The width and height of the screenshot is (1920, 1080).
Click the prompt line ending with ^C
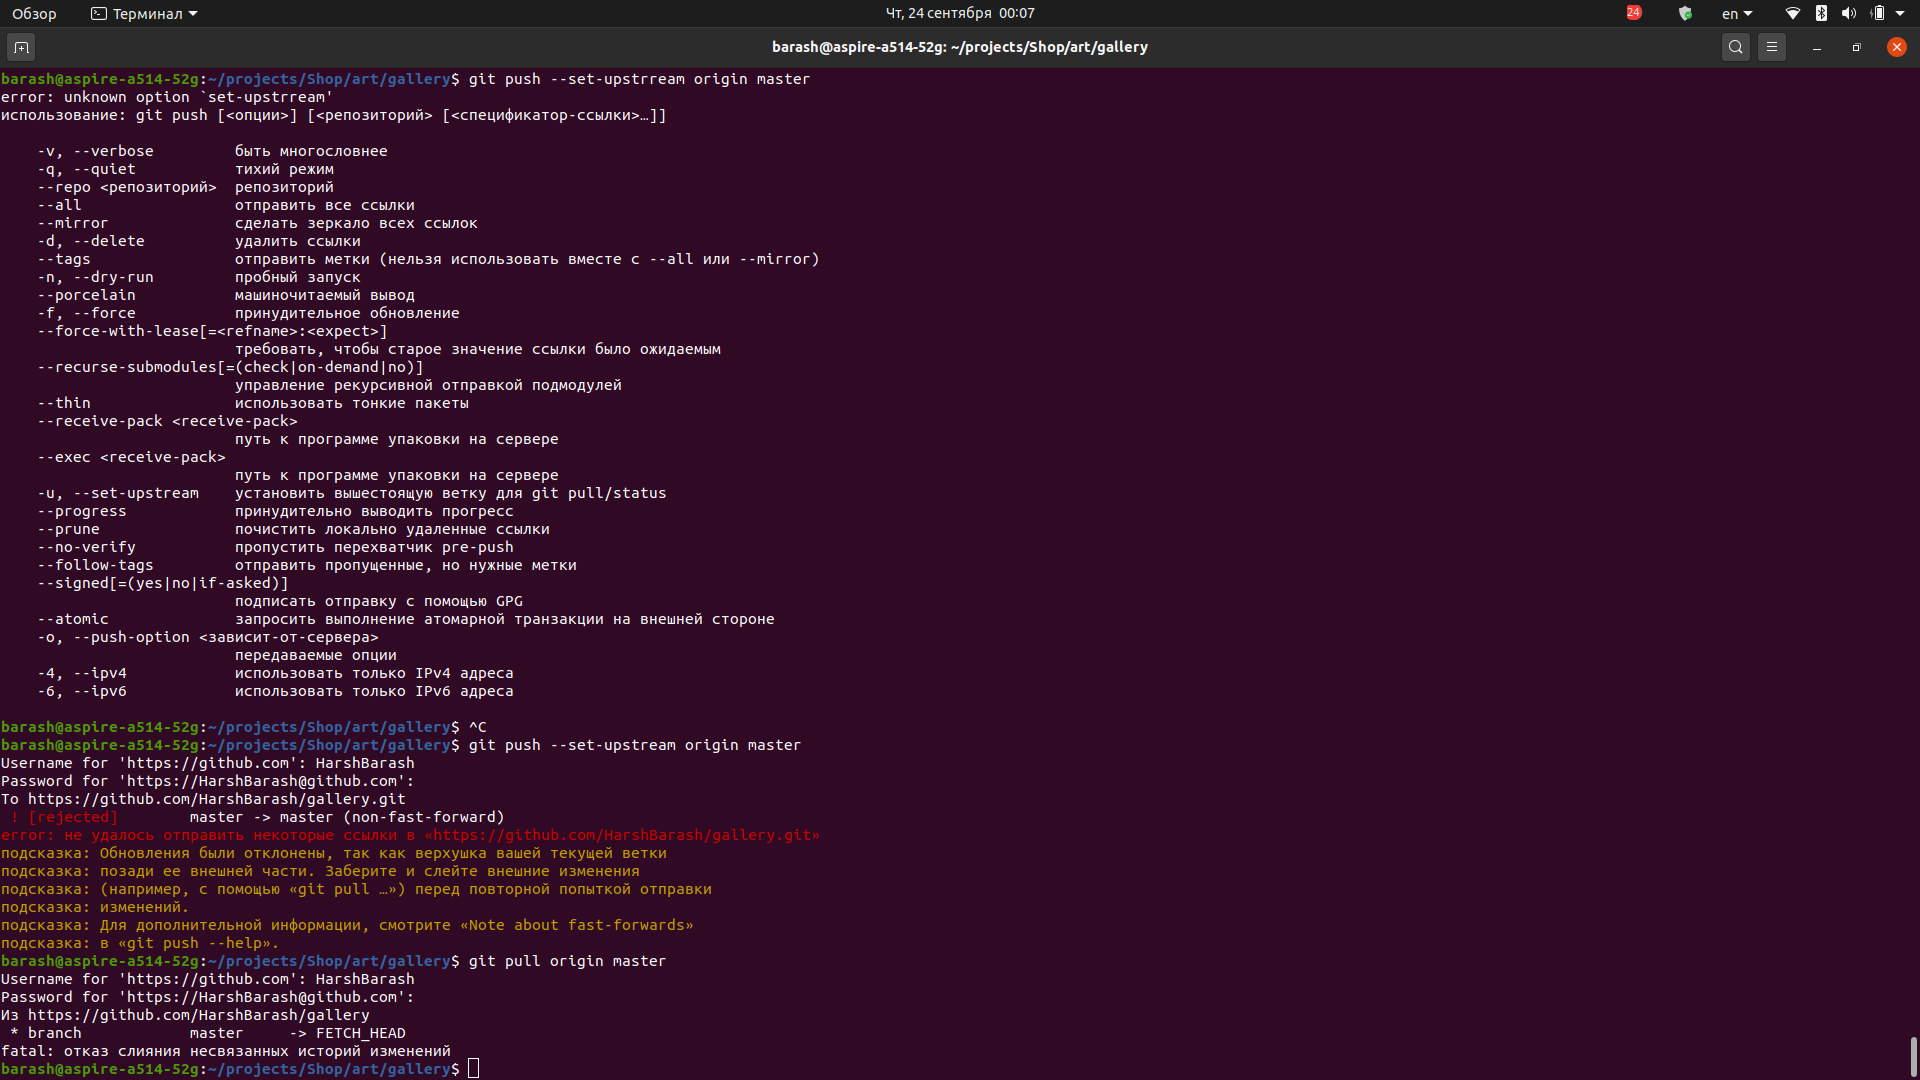(x=244, y=727)
